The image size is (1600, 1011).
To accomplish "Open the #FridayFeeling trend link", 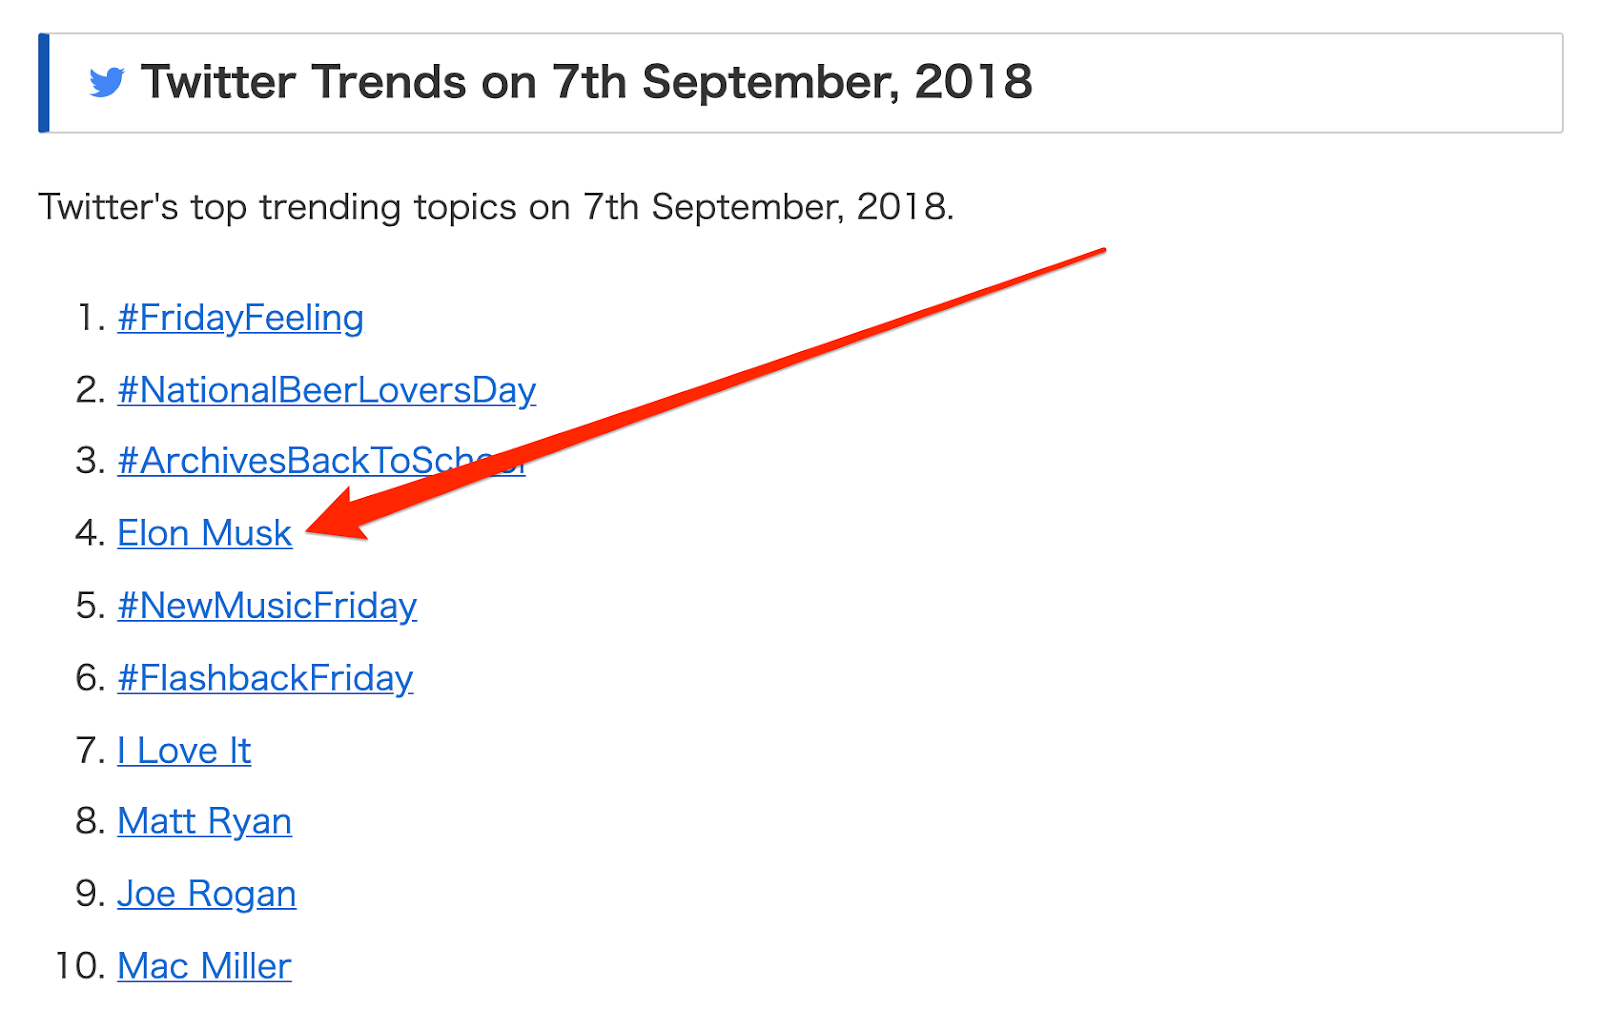I will (240, 318).
